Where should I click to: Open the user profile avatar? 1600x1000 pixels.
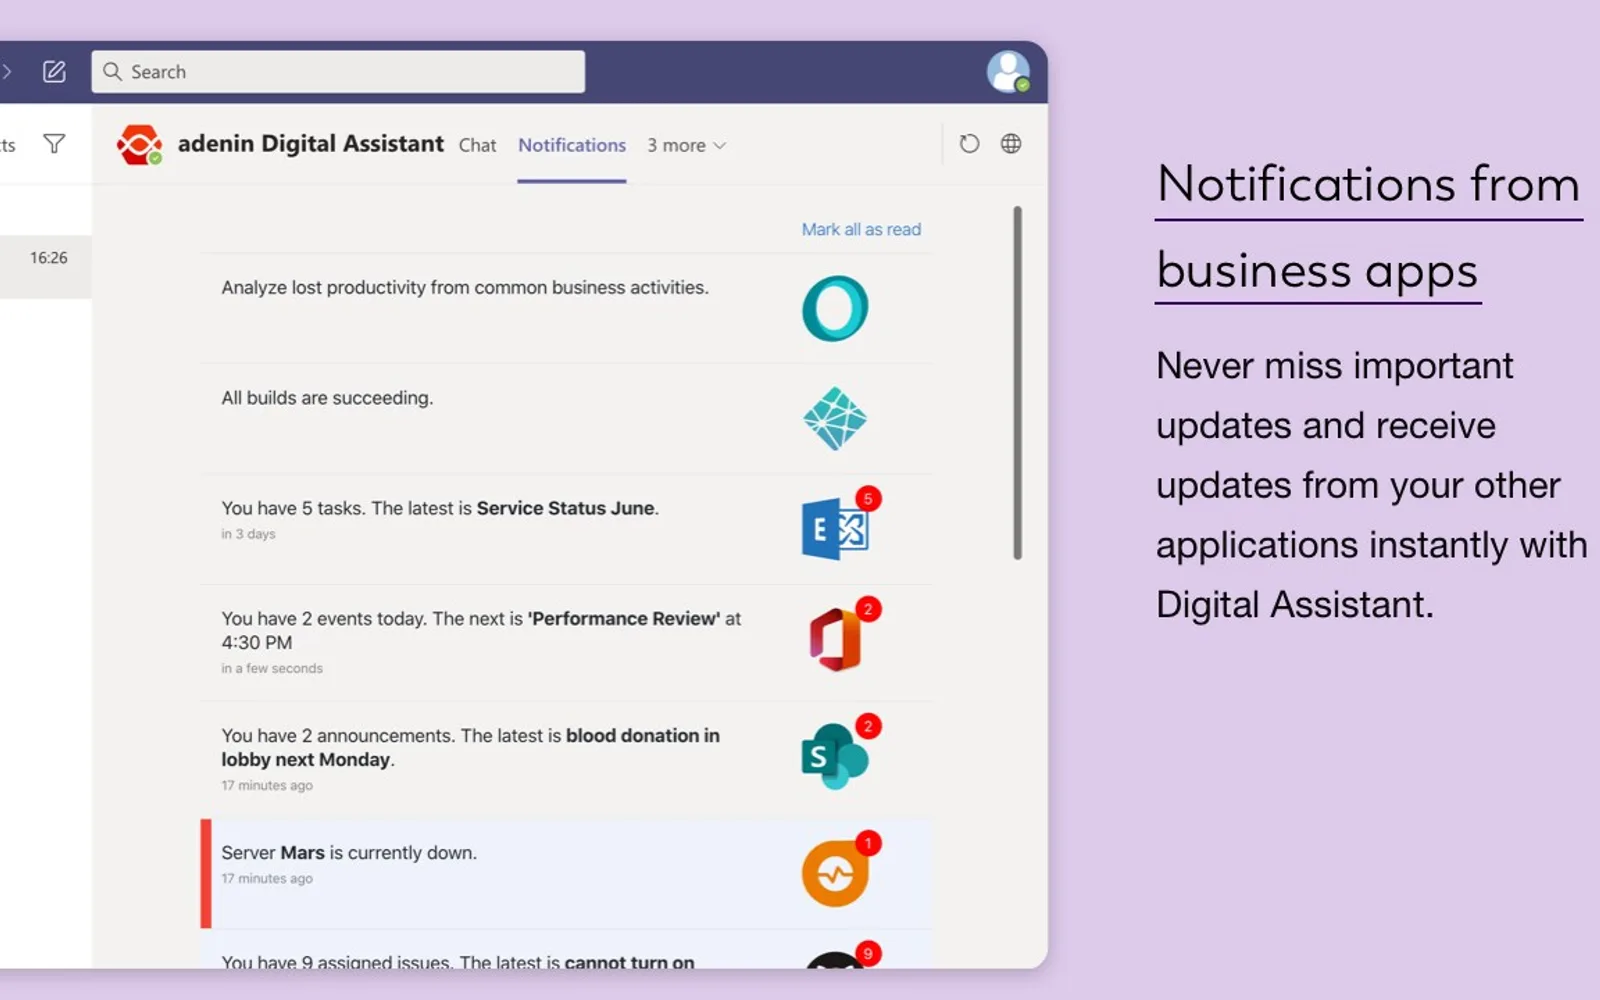[x=1008, y=72]
